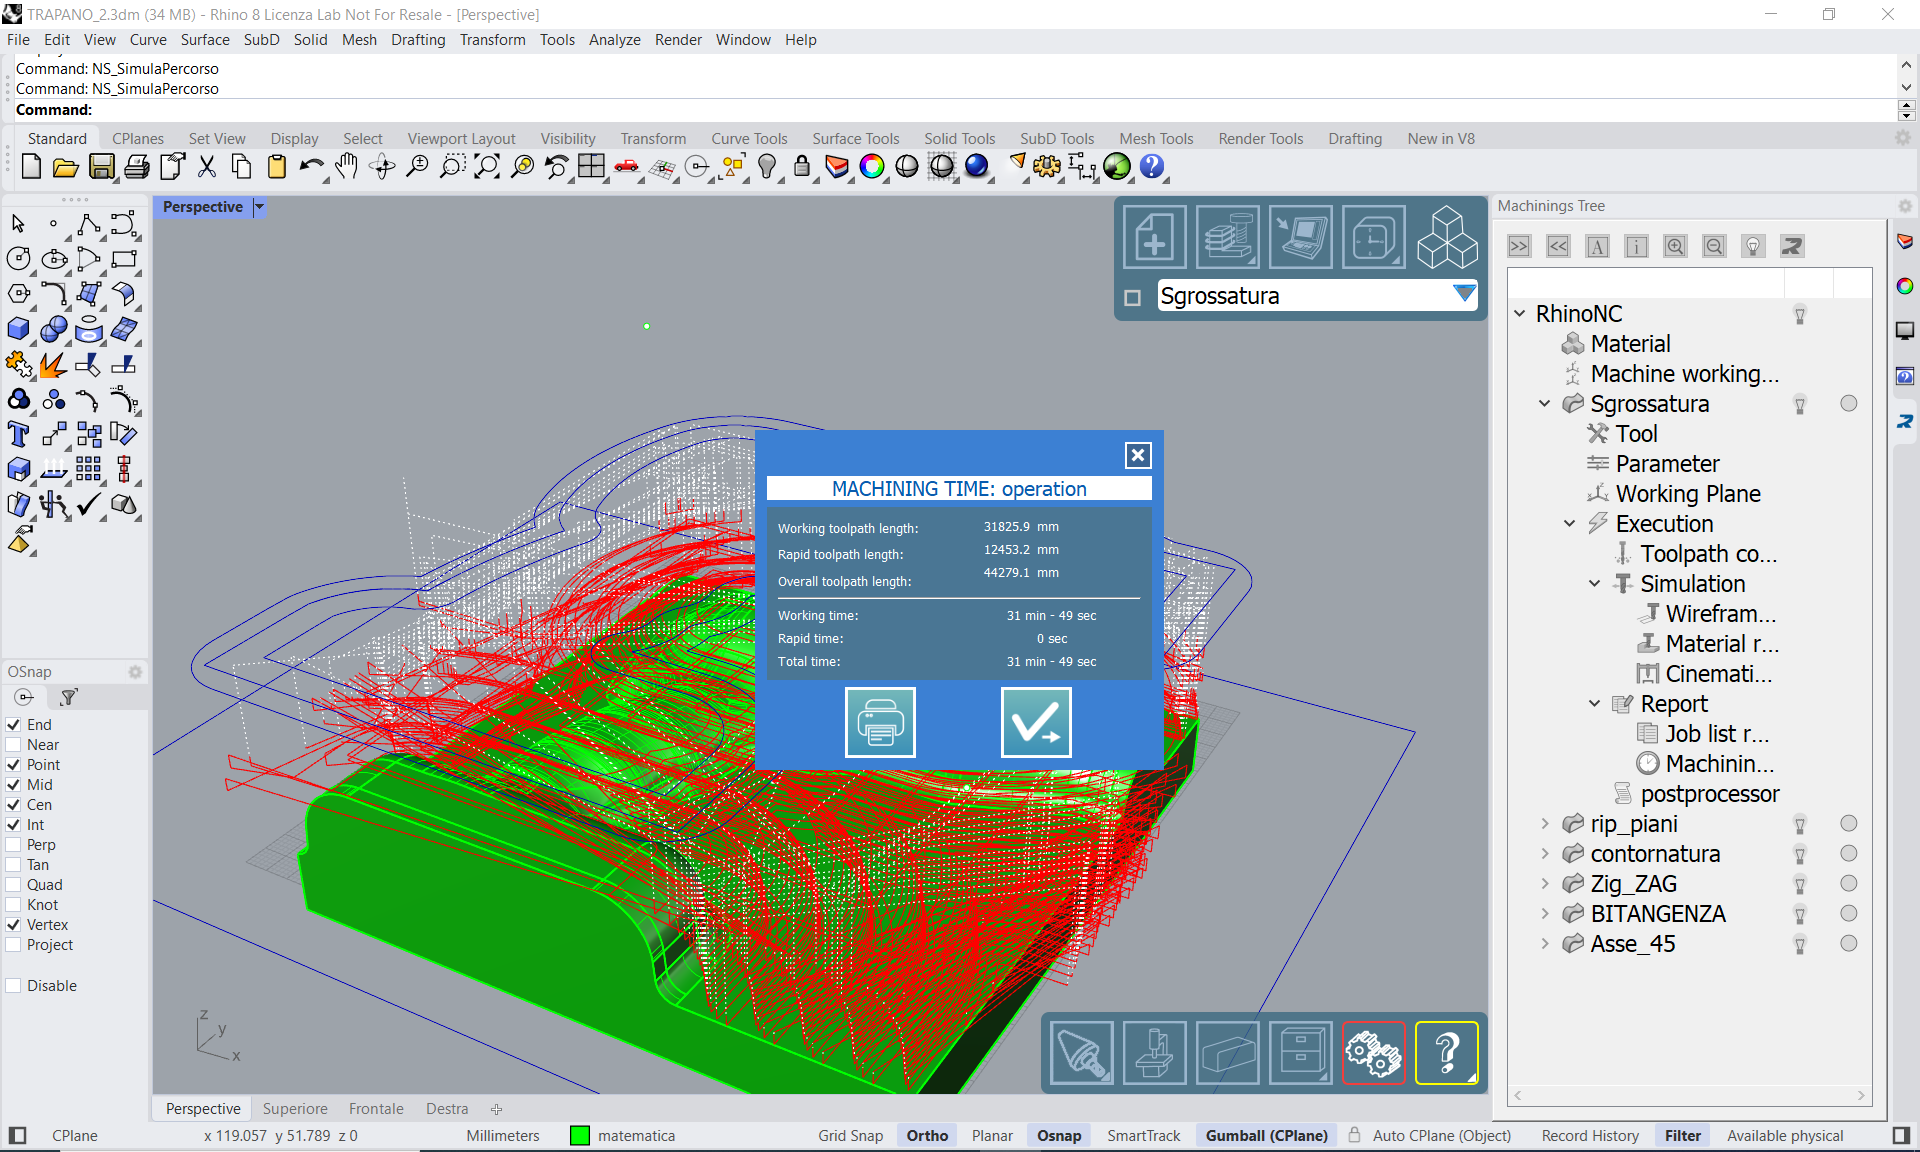1920x1152 pixels.
Task: Check the Disable osnap checkbox
Action: pyautogui.click(x=14, y=986)
